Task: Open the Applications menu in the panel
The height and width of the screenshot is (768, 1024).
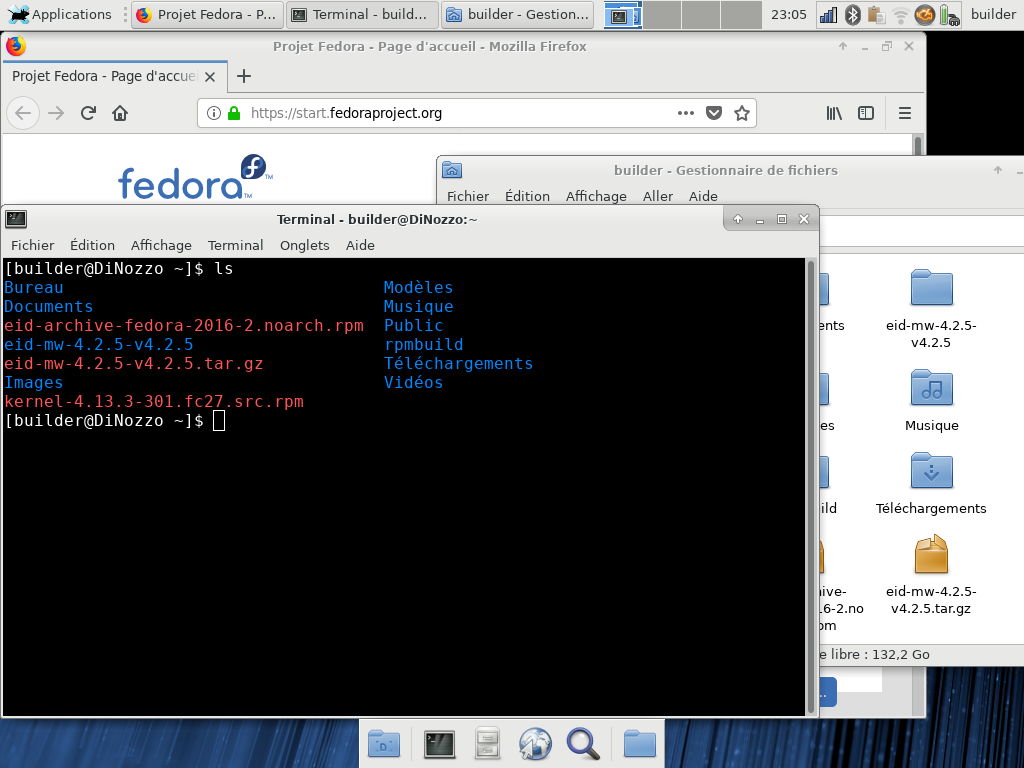Action: [x=59, y=14]
